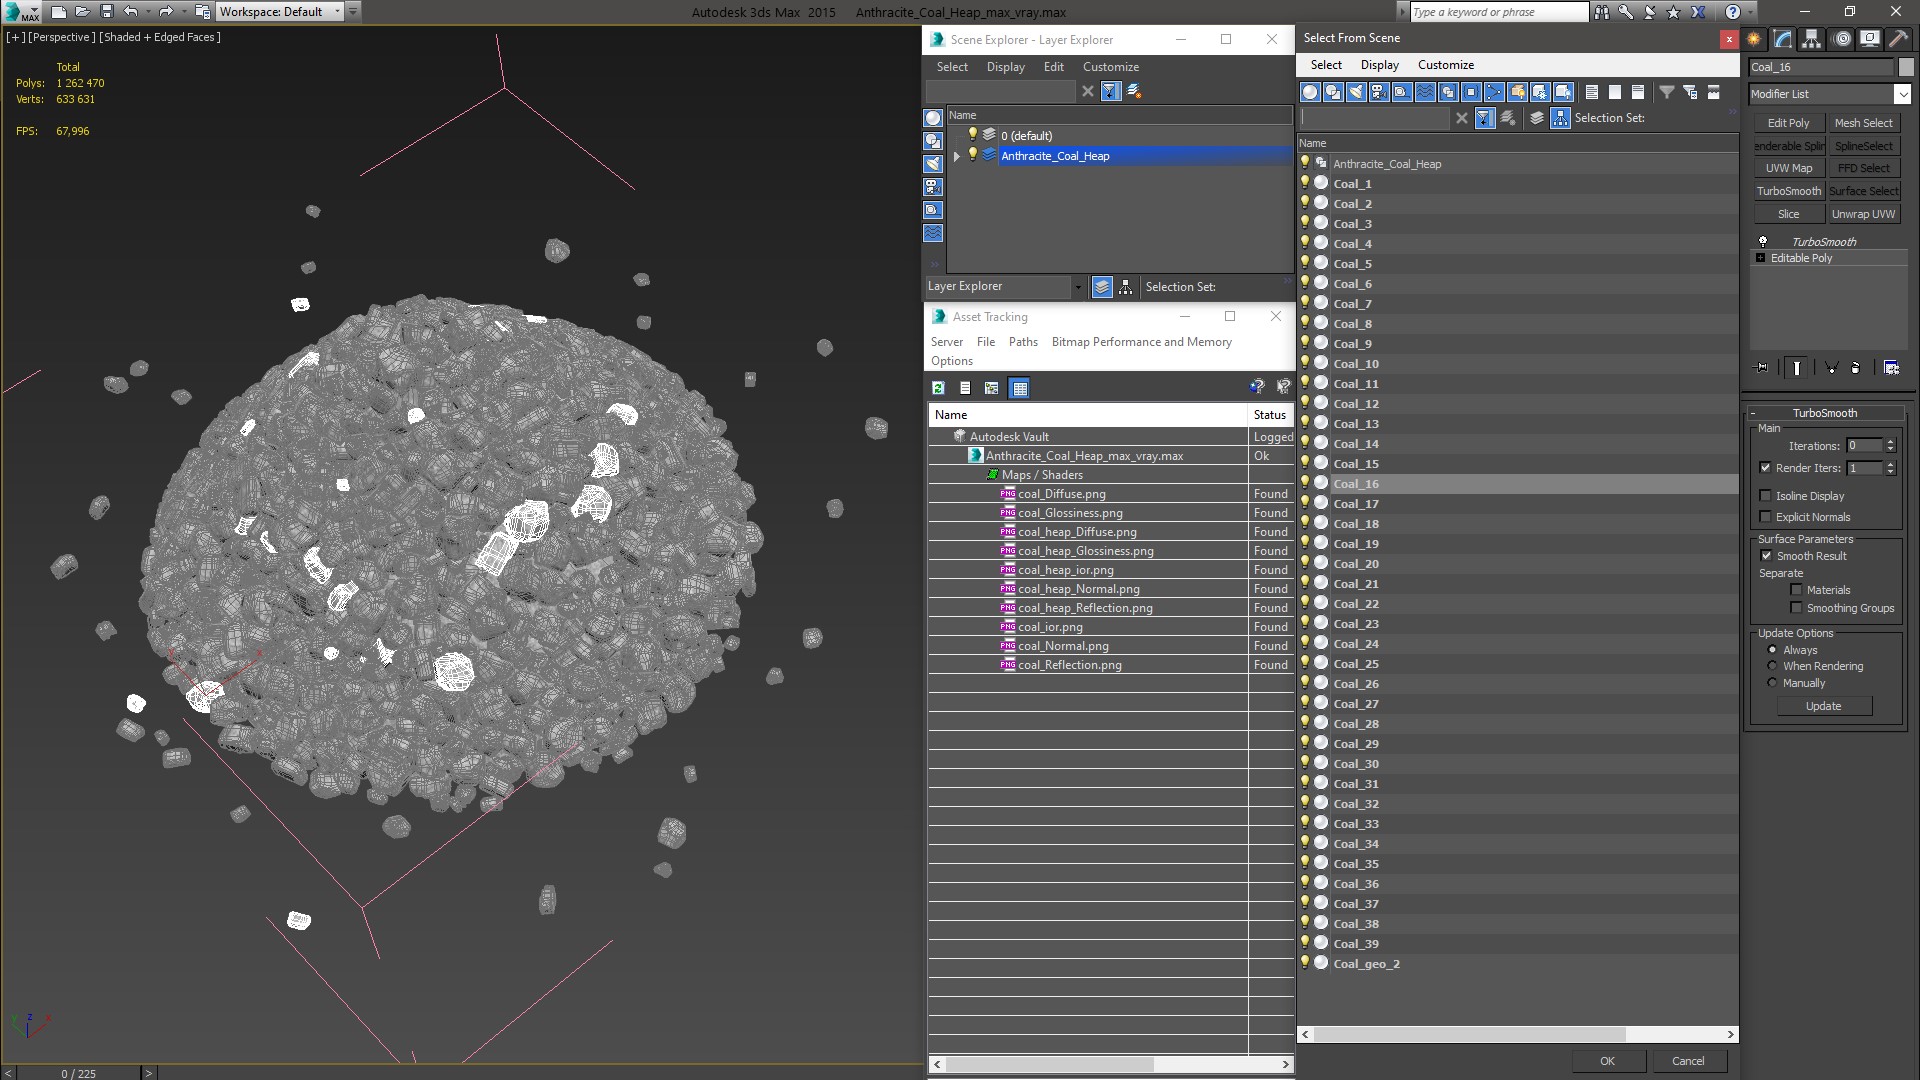Viewport: 1920px width, 1080px height.
Task: Click the Open File folder icon
Action: click(x=83, y=12)
